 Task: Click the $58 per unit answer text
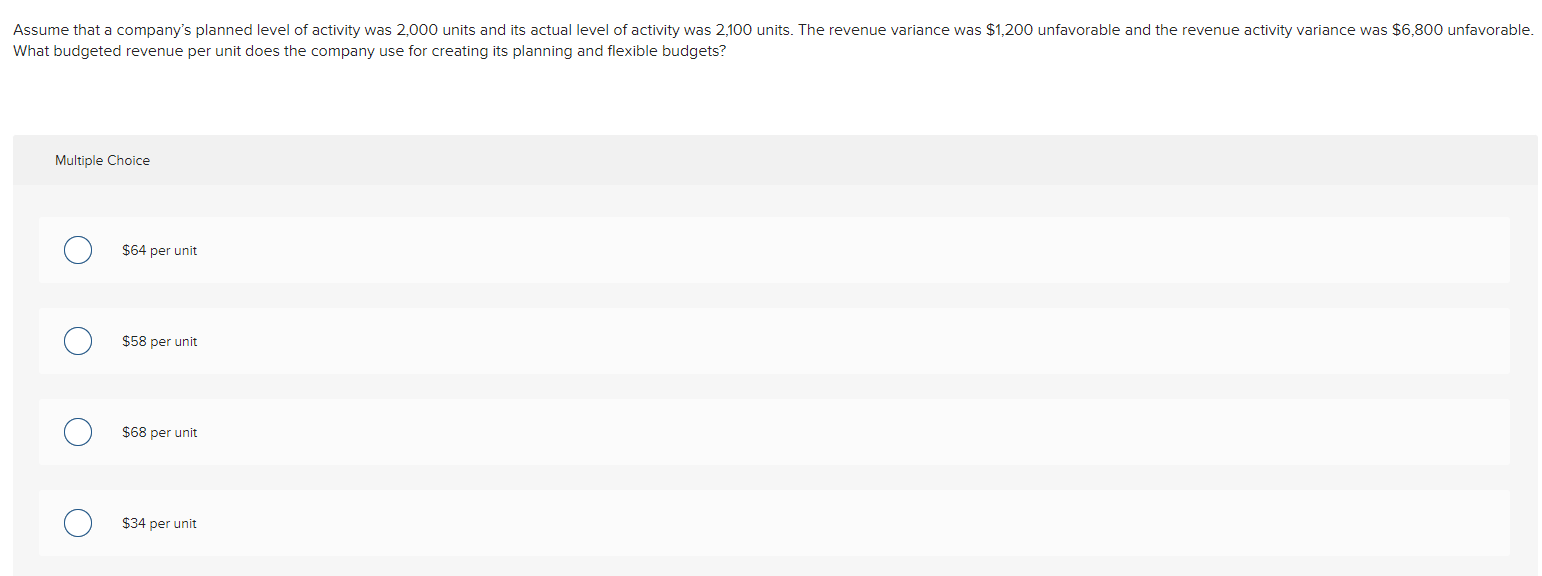pos(159,341)
